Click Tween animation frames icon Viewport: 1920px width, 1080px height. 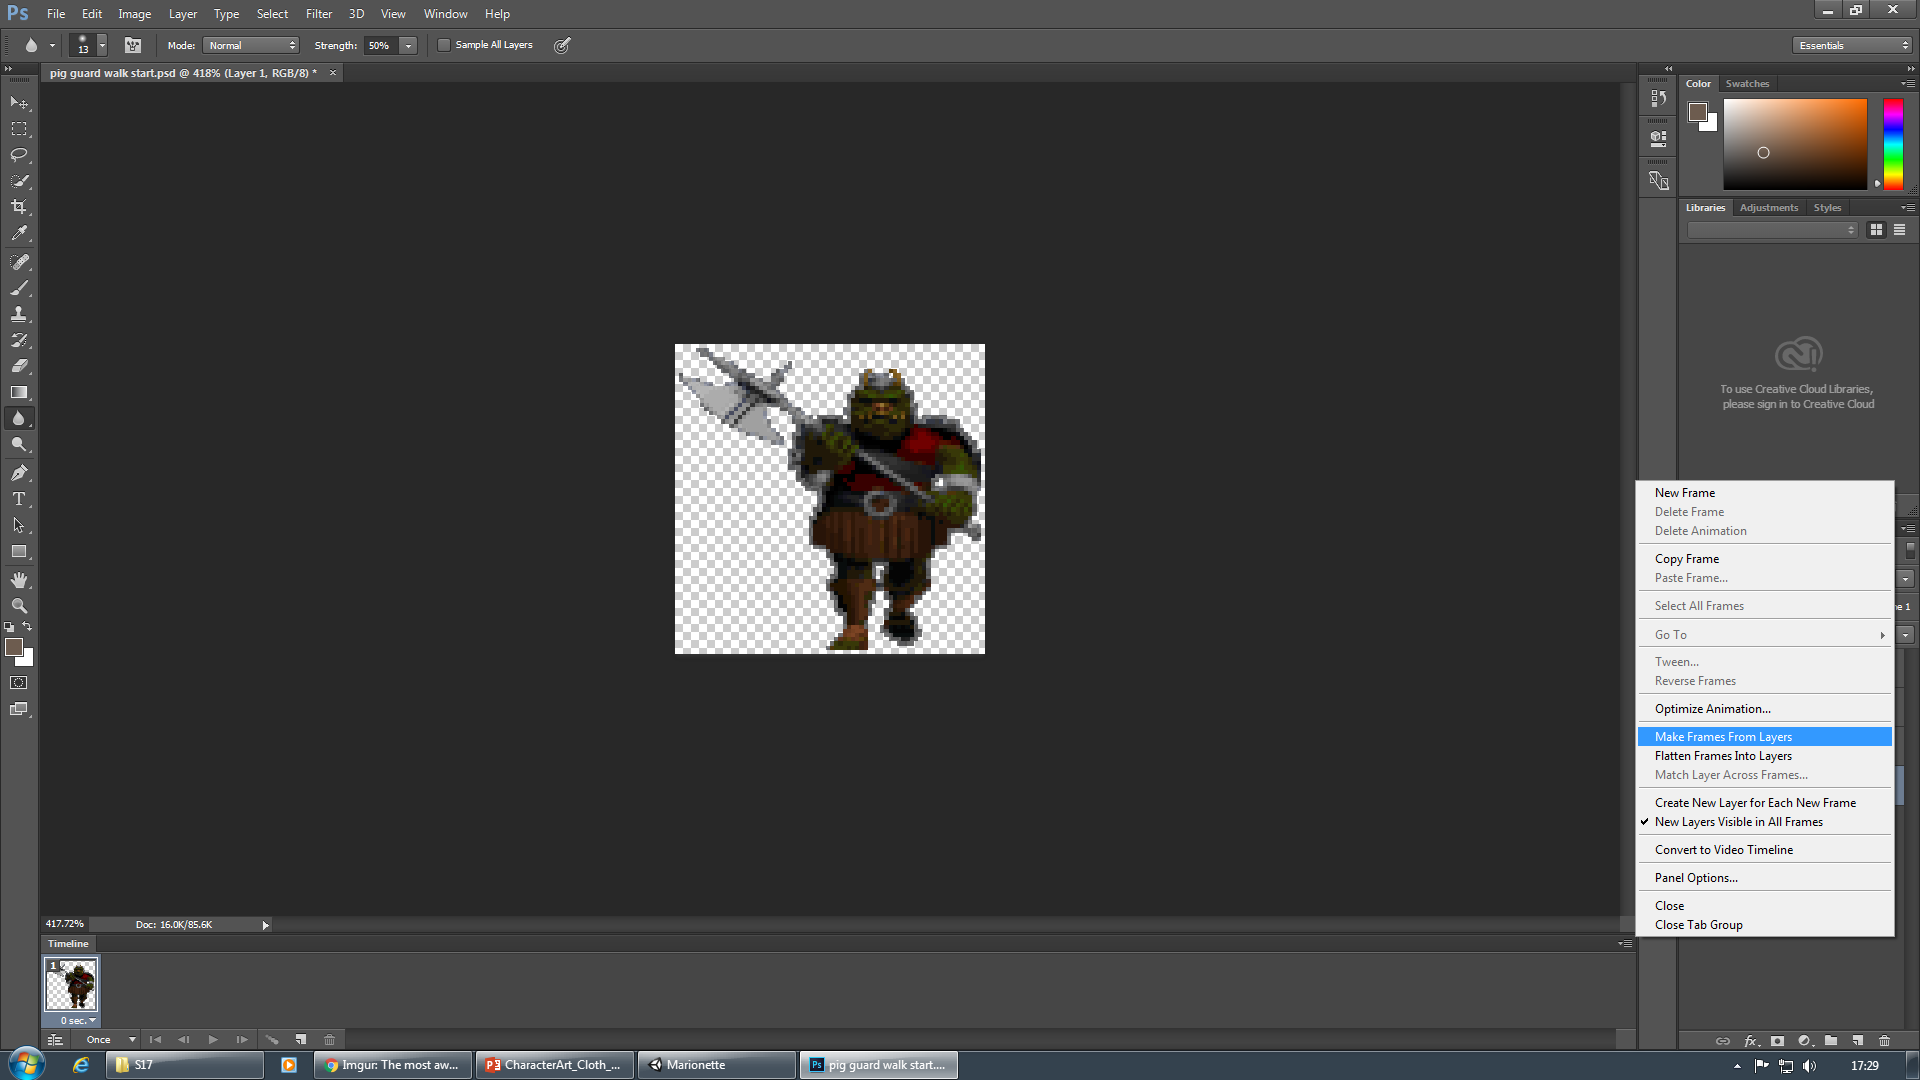coord(272,1040)
